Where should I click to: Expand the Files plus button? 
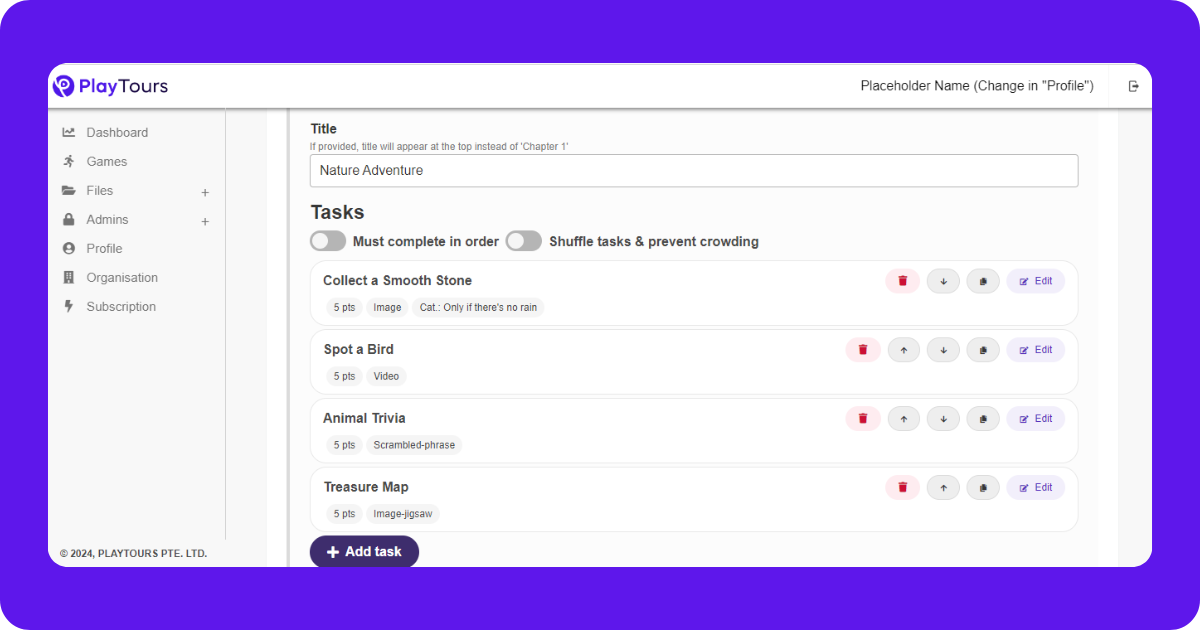click(x=205, y=192)
